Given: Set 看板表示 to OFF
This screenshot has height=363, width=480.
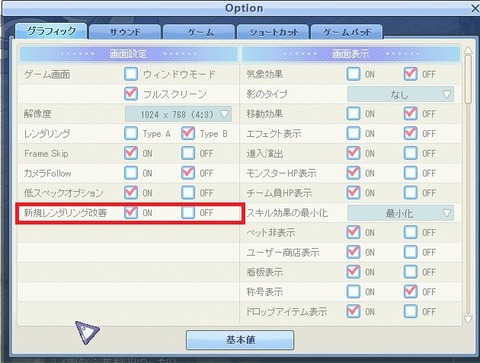Looking at the screenshot, I should (410, 272).
